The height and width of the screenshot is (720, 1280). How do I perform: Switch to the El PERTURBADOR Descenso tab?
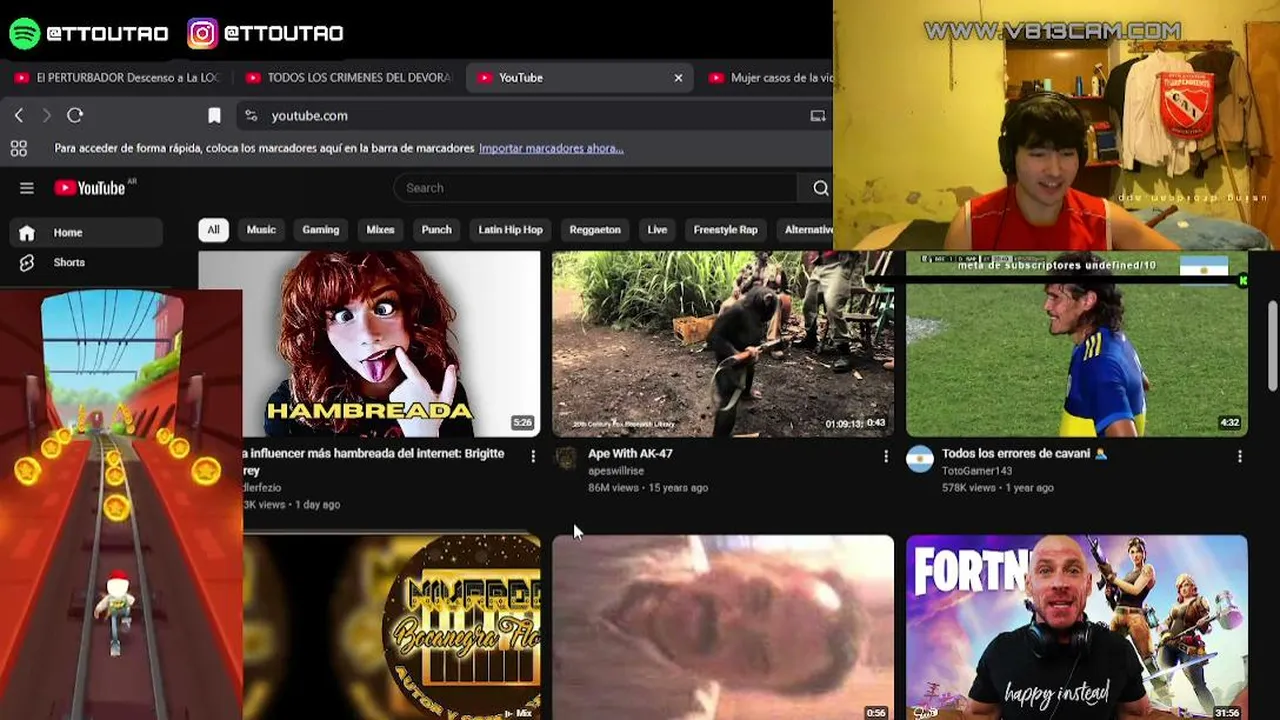[x=117, y=78]
